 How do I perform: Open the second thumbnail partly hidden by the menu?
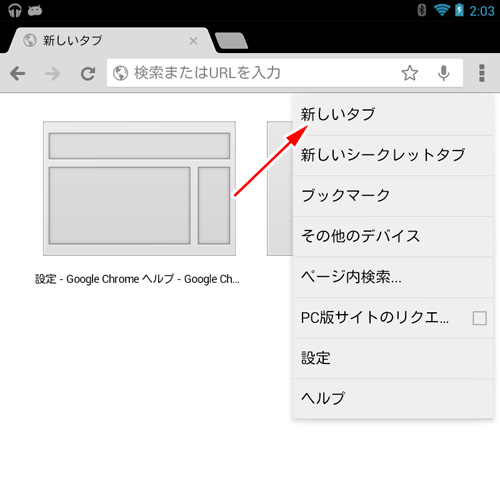(280, 189)
